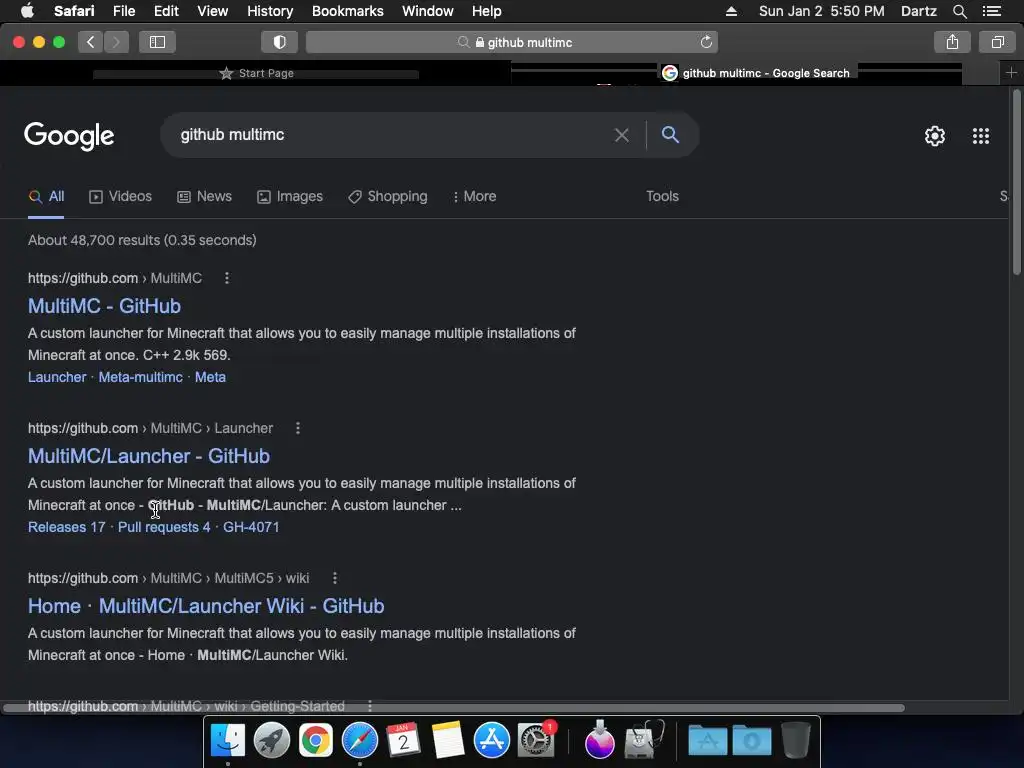The image size is (1024, 768).
Task: Open the Control Center list icon
Action: click(992, 11)
